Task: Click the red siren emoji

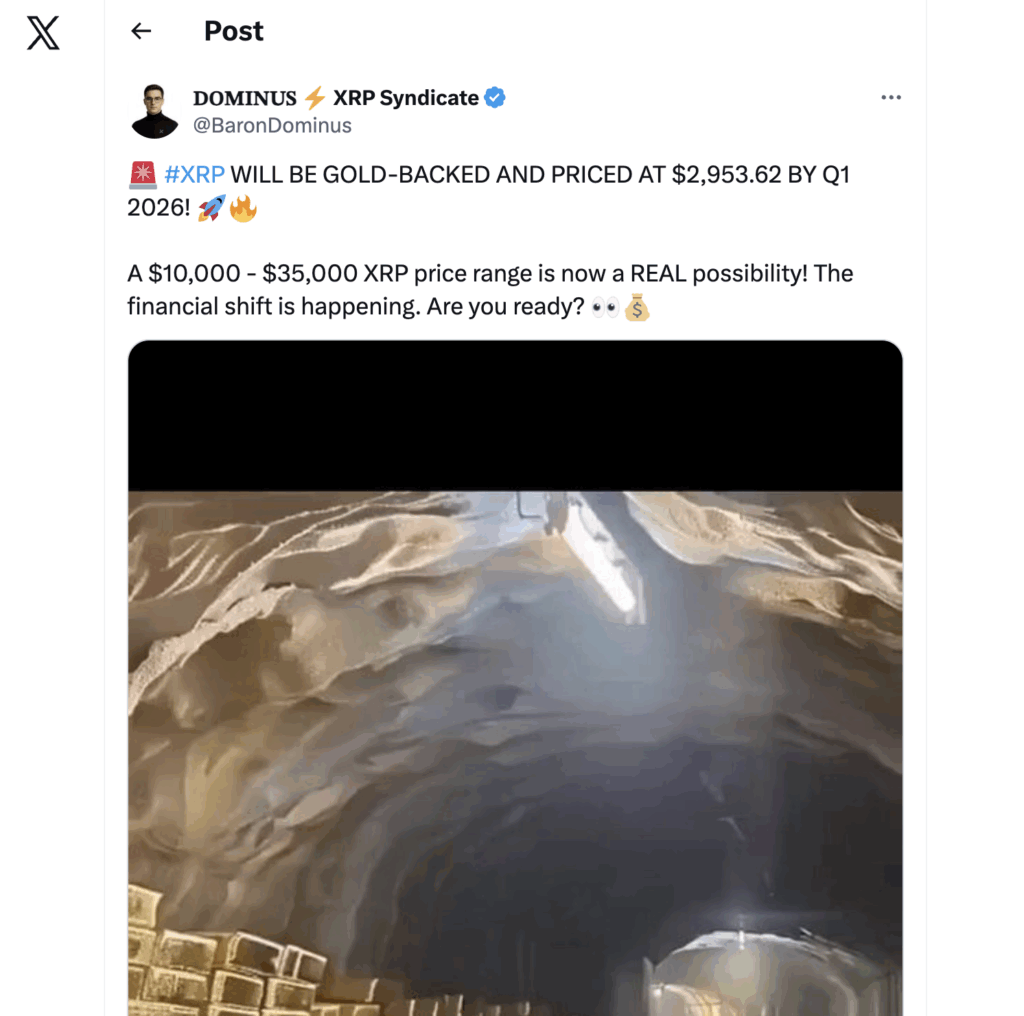Action: pos(142,176)
